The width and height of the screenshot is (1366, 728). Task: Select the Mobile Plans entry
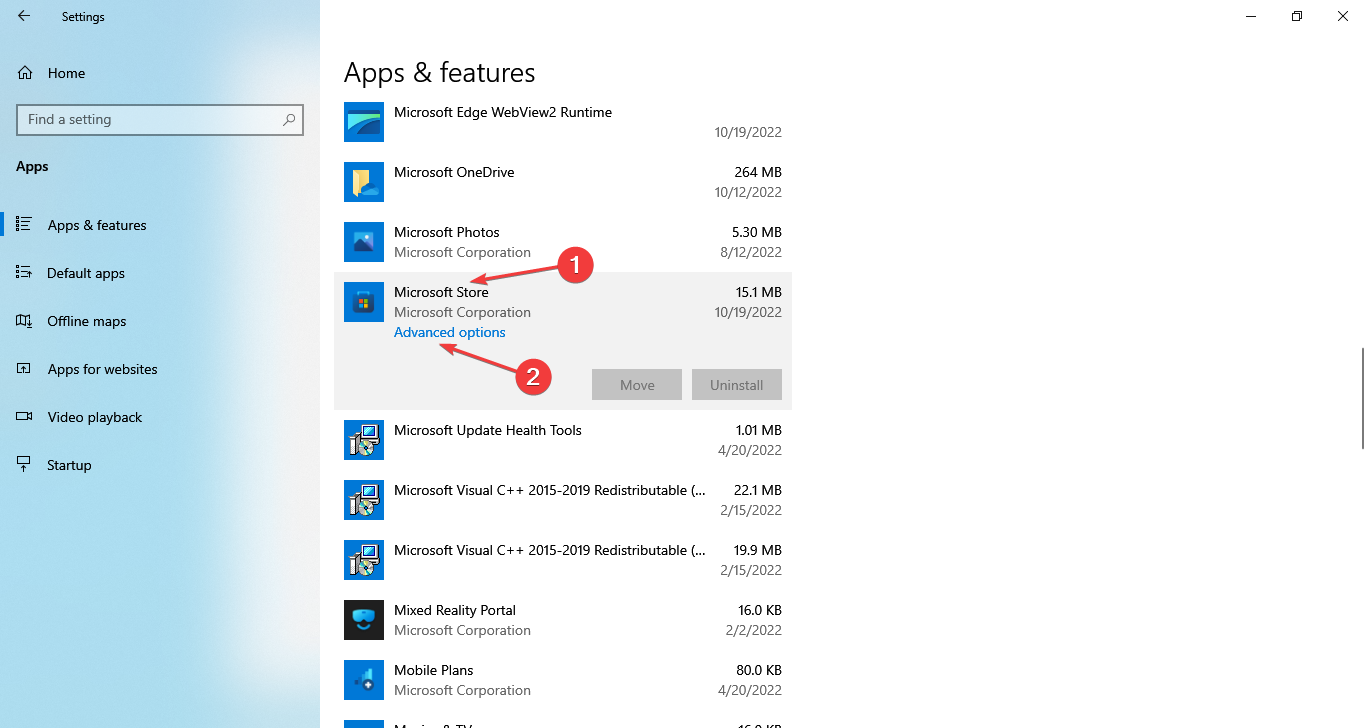coord(563,680)
